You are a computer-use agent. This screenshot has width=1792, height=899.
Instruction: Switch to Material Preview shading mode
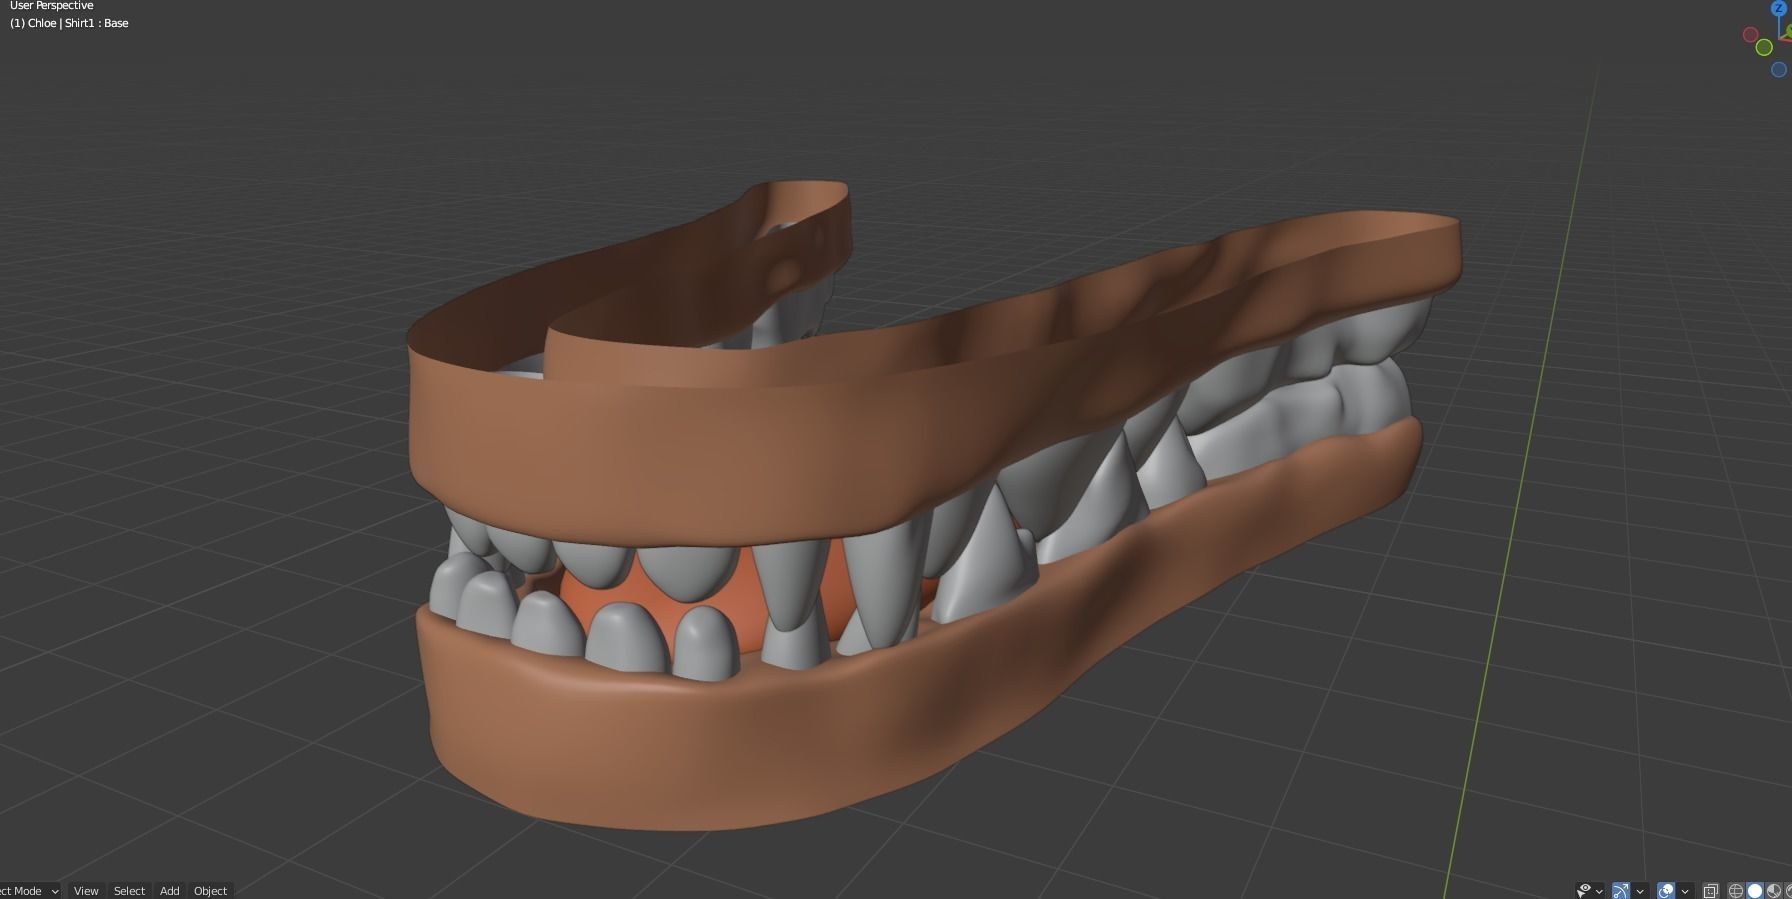pyautogui.click(x=1774, y=890)
